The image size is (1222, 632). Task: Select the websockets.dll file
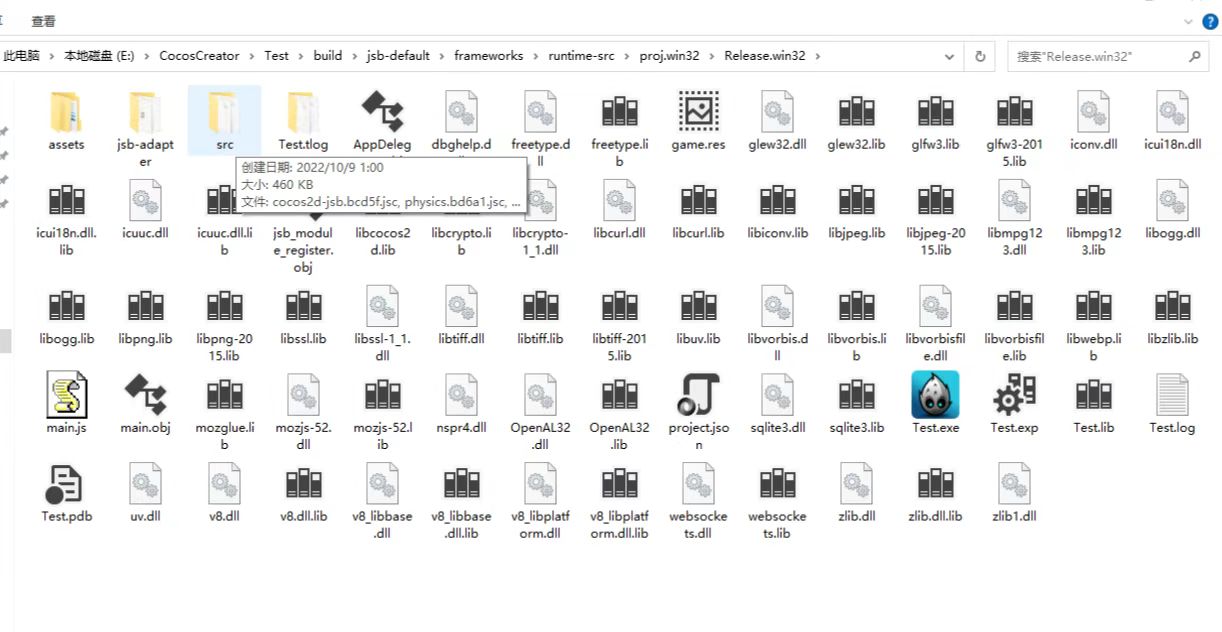click(x=699, y=501)
